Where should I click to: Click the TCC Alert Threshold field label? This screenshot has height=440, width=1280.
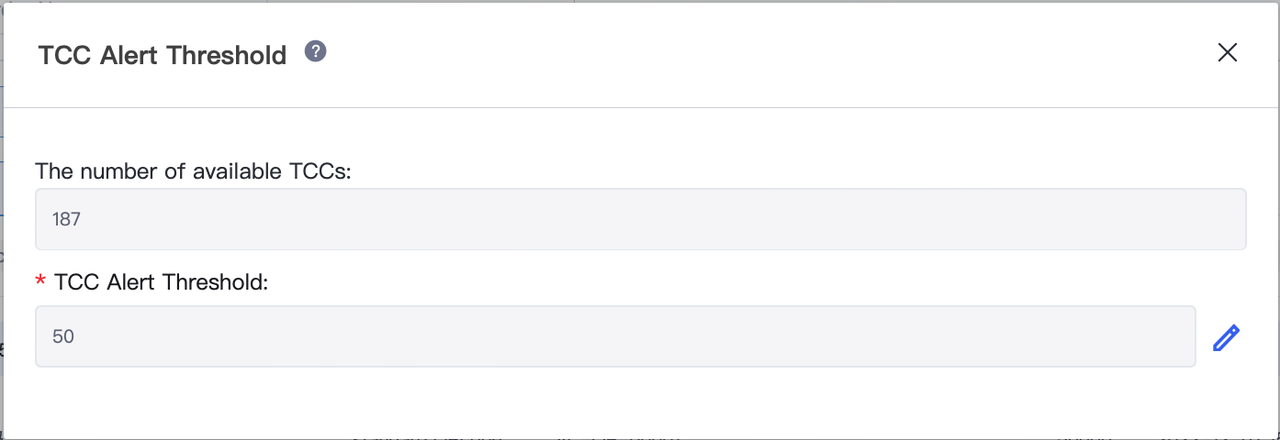[162, 282]
